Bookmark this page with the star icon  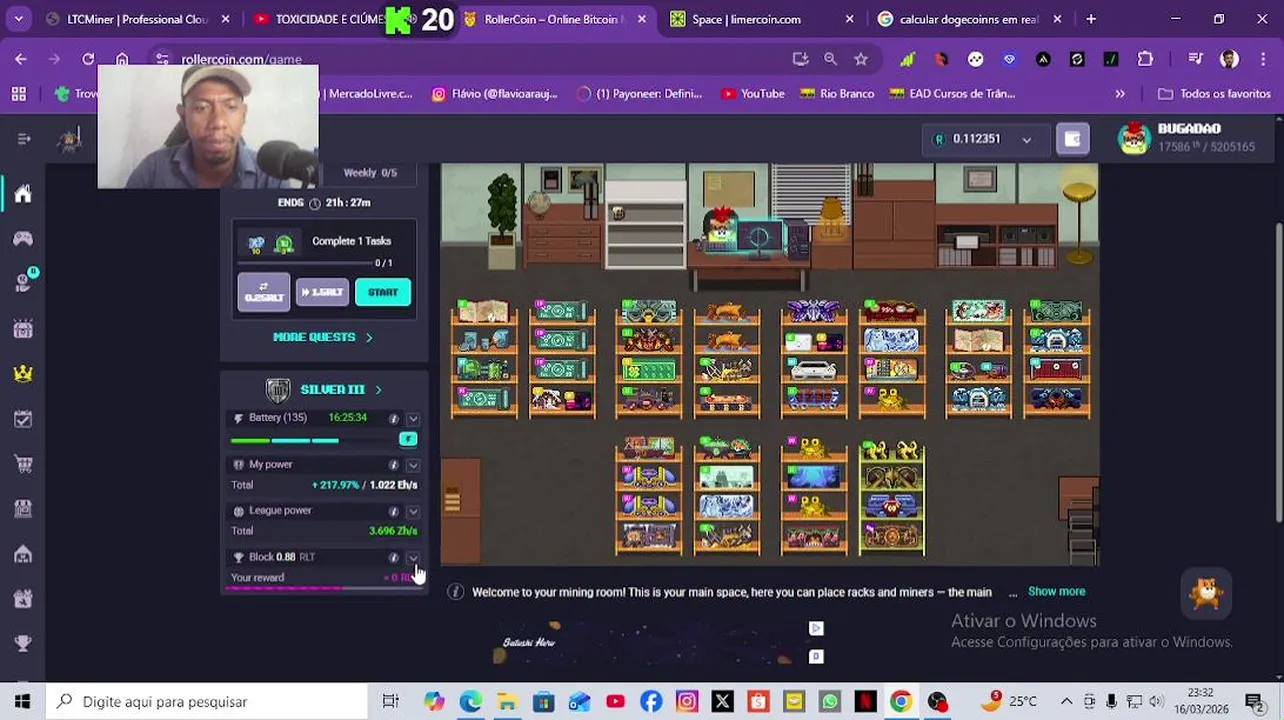coord(861,59)
